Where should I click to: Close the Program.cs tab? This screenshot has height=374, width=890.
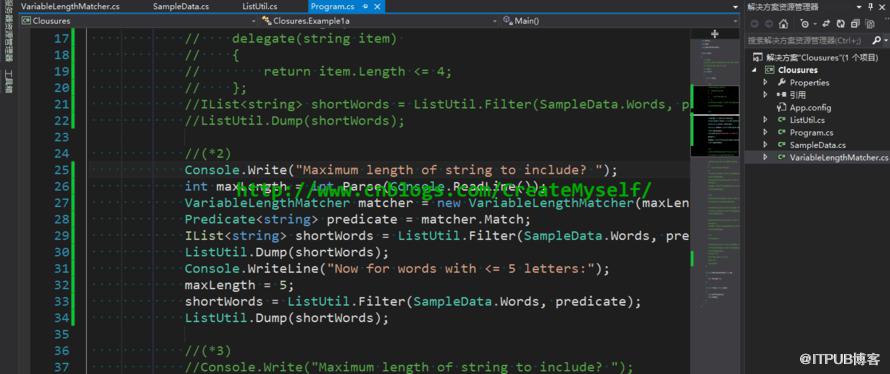[378, 6]
